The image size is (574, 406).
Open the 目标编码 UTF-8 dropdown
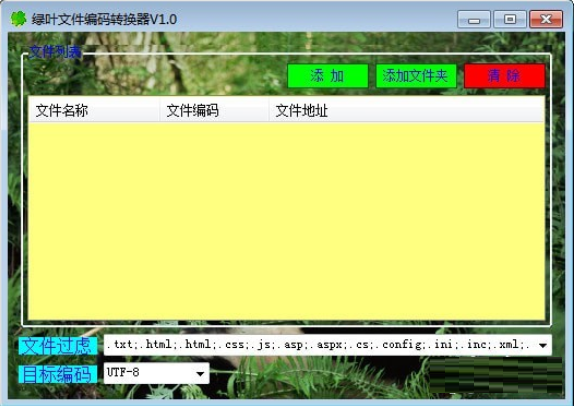point(157,373)
